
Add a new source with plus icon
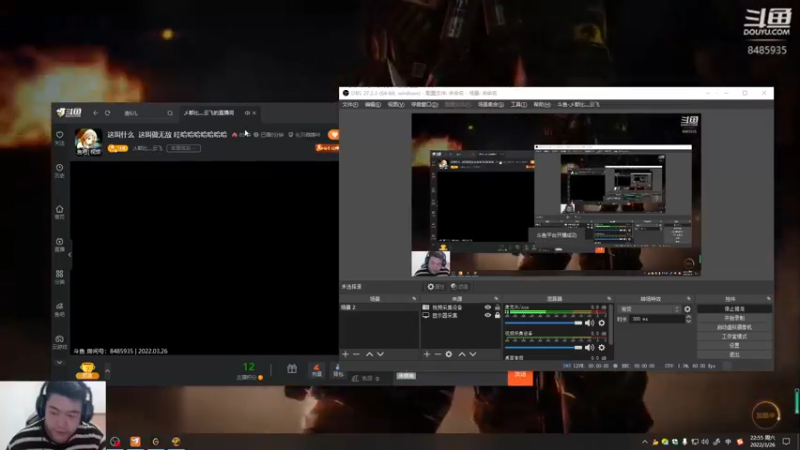(x=427, y=354)
